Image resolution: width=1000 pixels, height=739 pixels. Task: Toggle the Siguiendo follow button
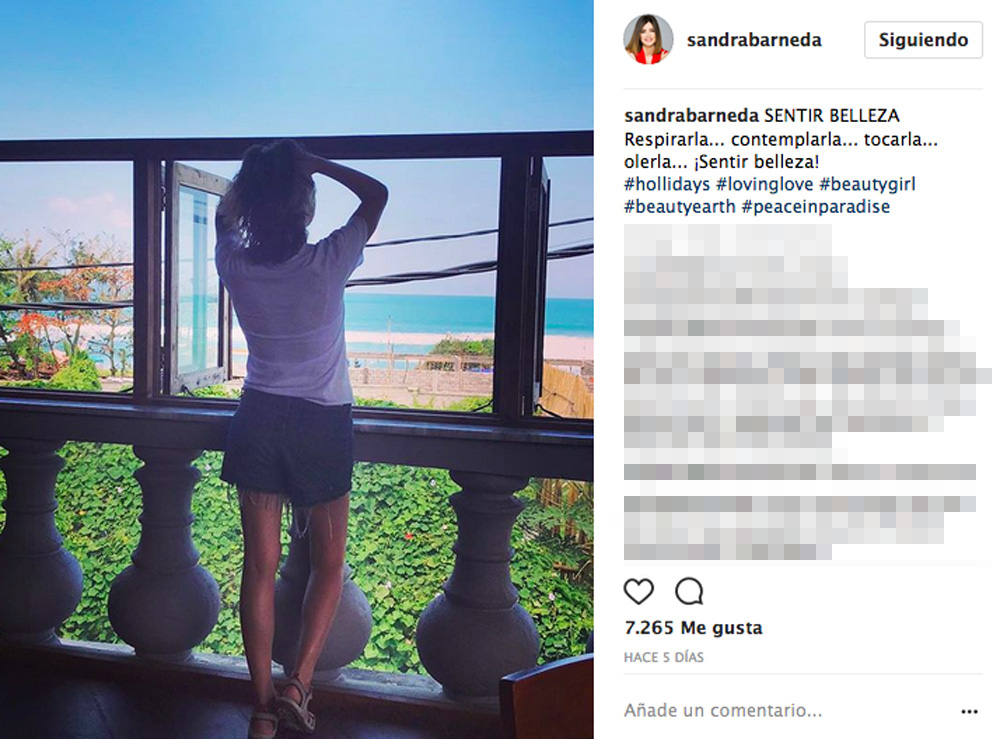[923, 40]
